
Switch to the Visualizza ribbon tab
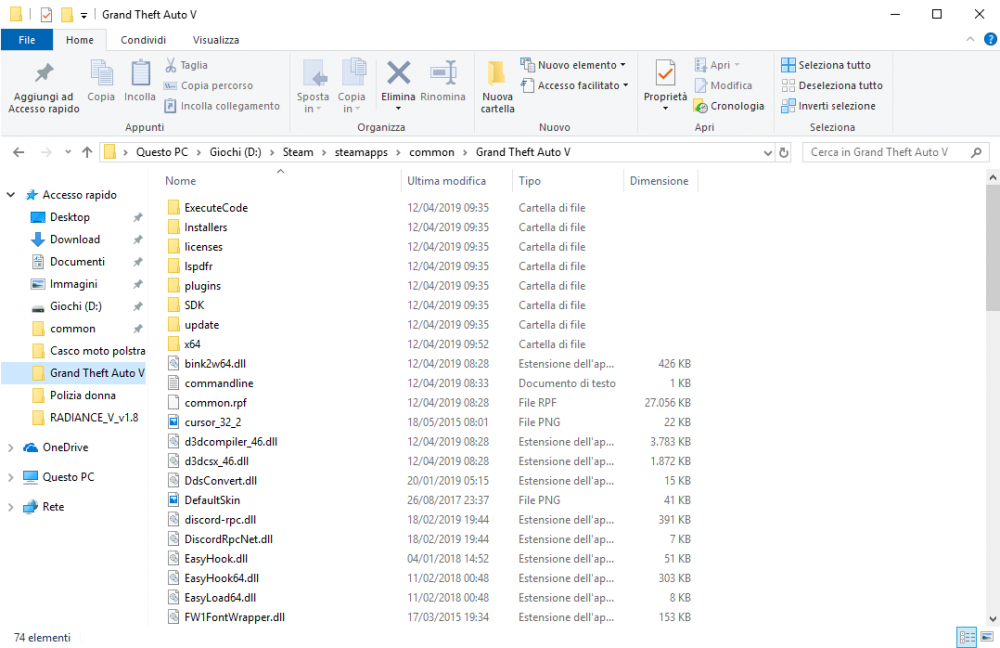(x=216, y=40)
